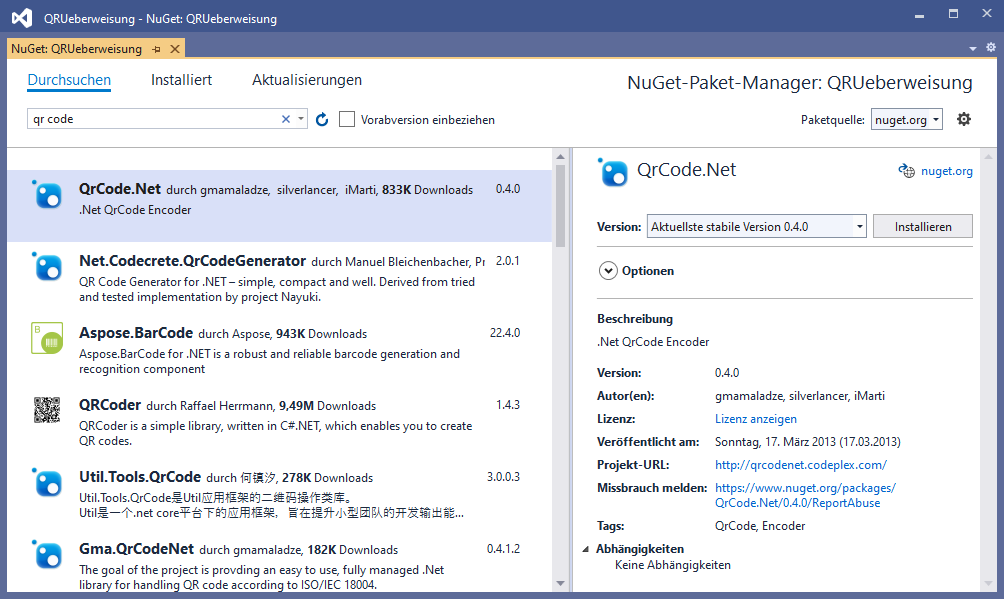Viewport: 1004px width, 599px height.
Task: Click the refresh icon next to search box
Action: [x=322, y=119]
